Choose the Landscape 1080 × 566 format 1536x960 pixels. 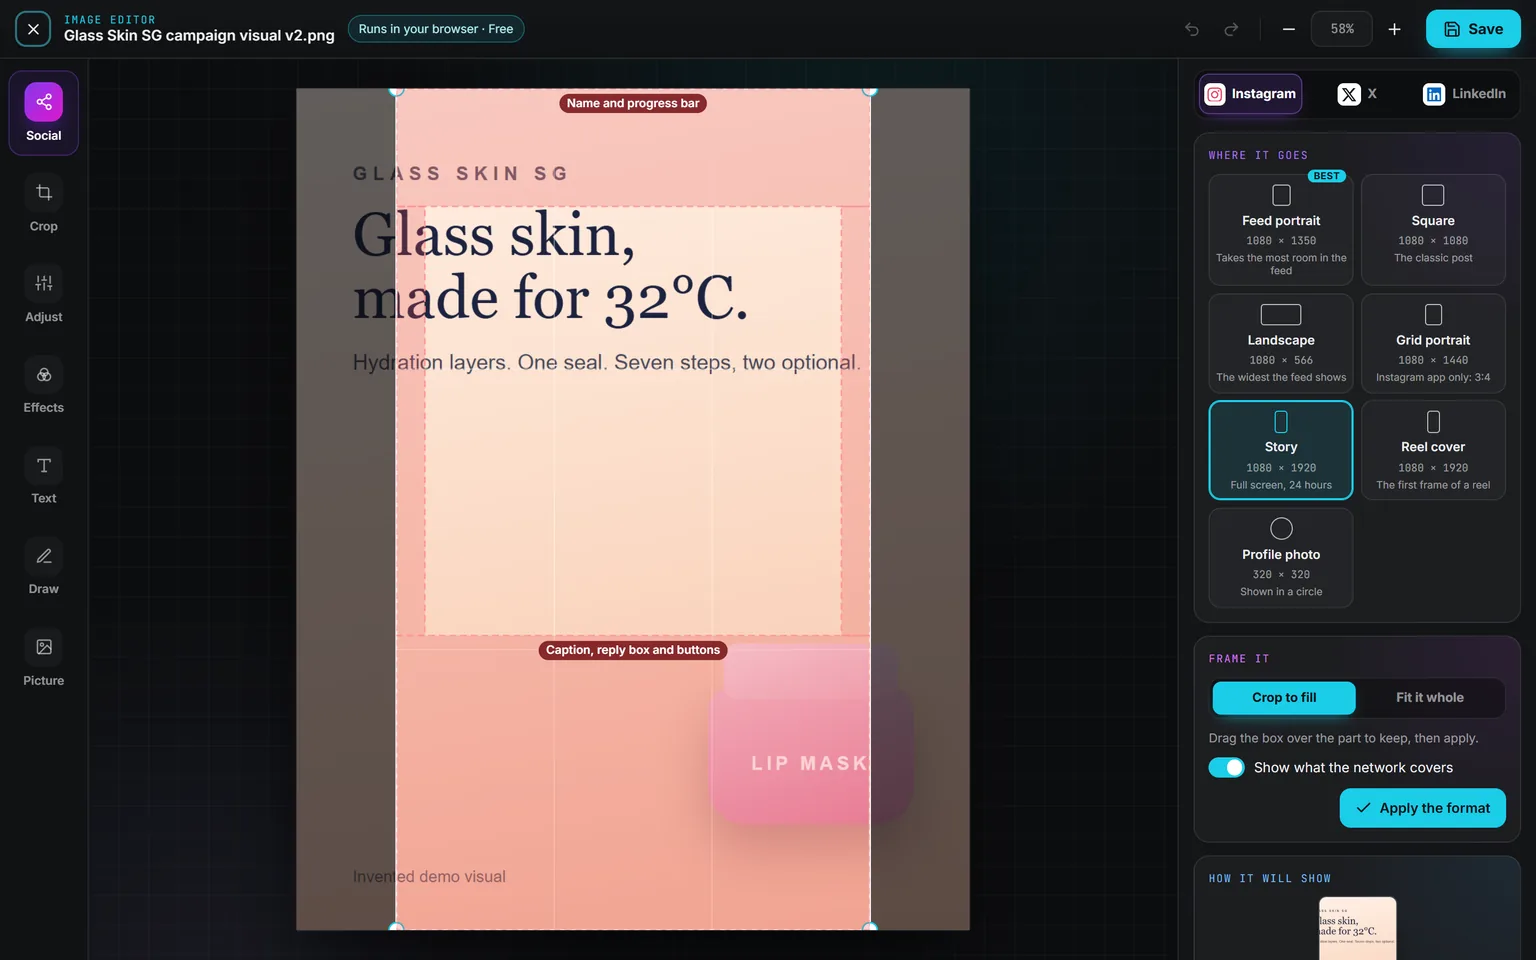coord(1281,343)
